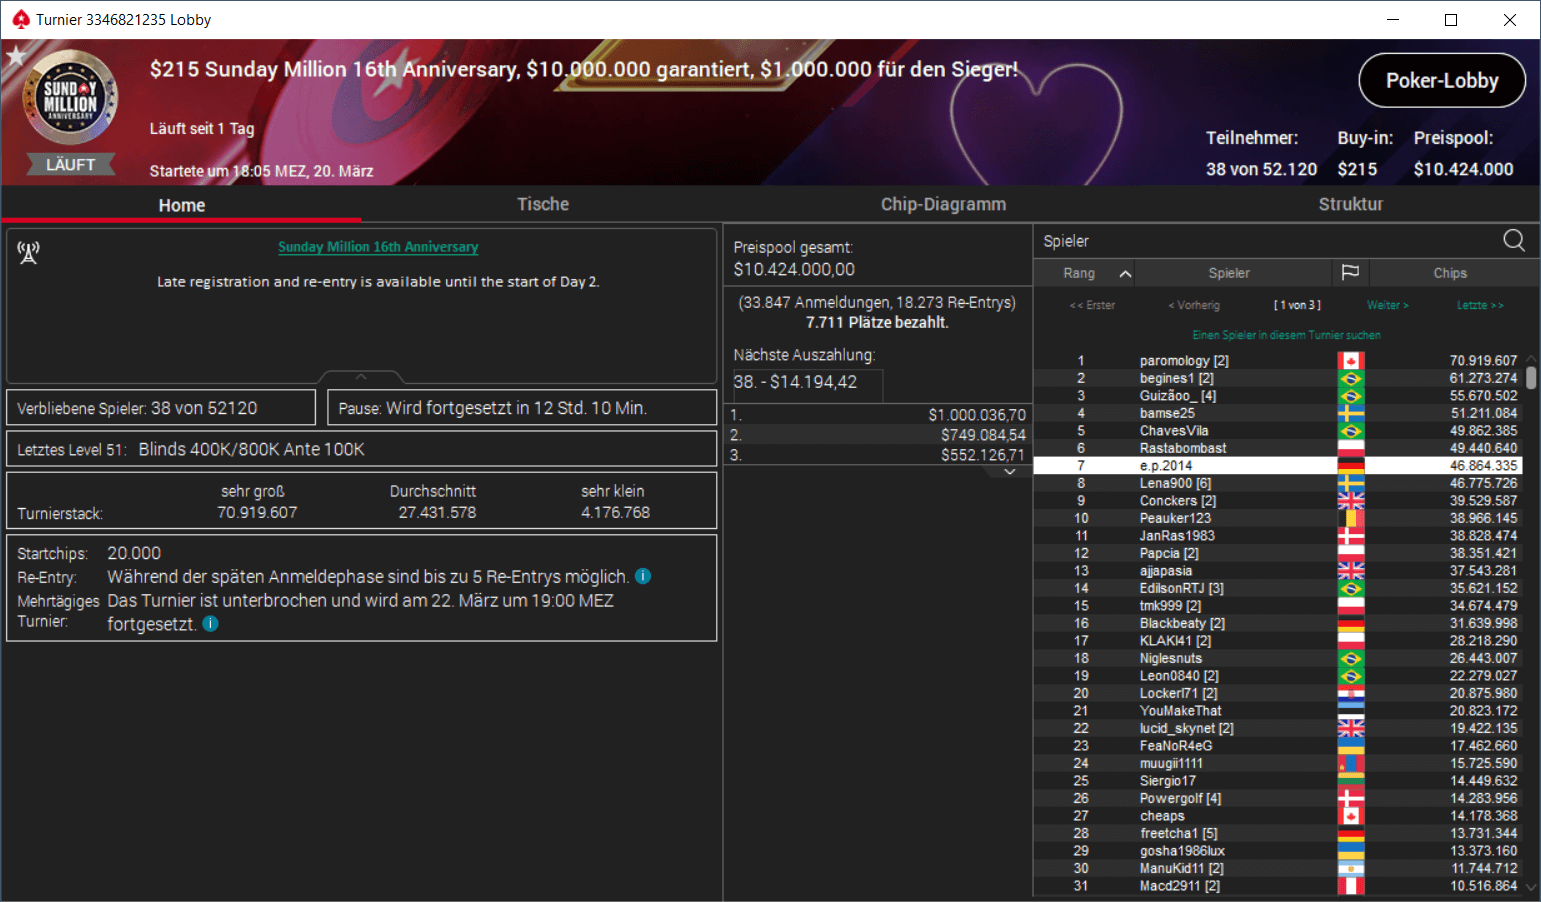Sort by Spieler column header

[1229, 273]
